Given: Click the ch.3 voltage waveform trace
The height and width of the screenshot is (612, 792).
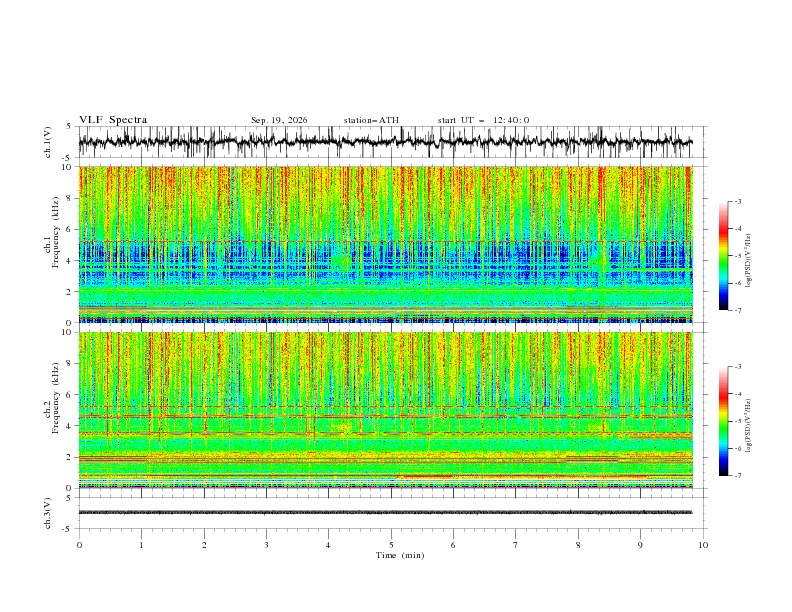Looking at the screenshot, I should coord(385,512).
